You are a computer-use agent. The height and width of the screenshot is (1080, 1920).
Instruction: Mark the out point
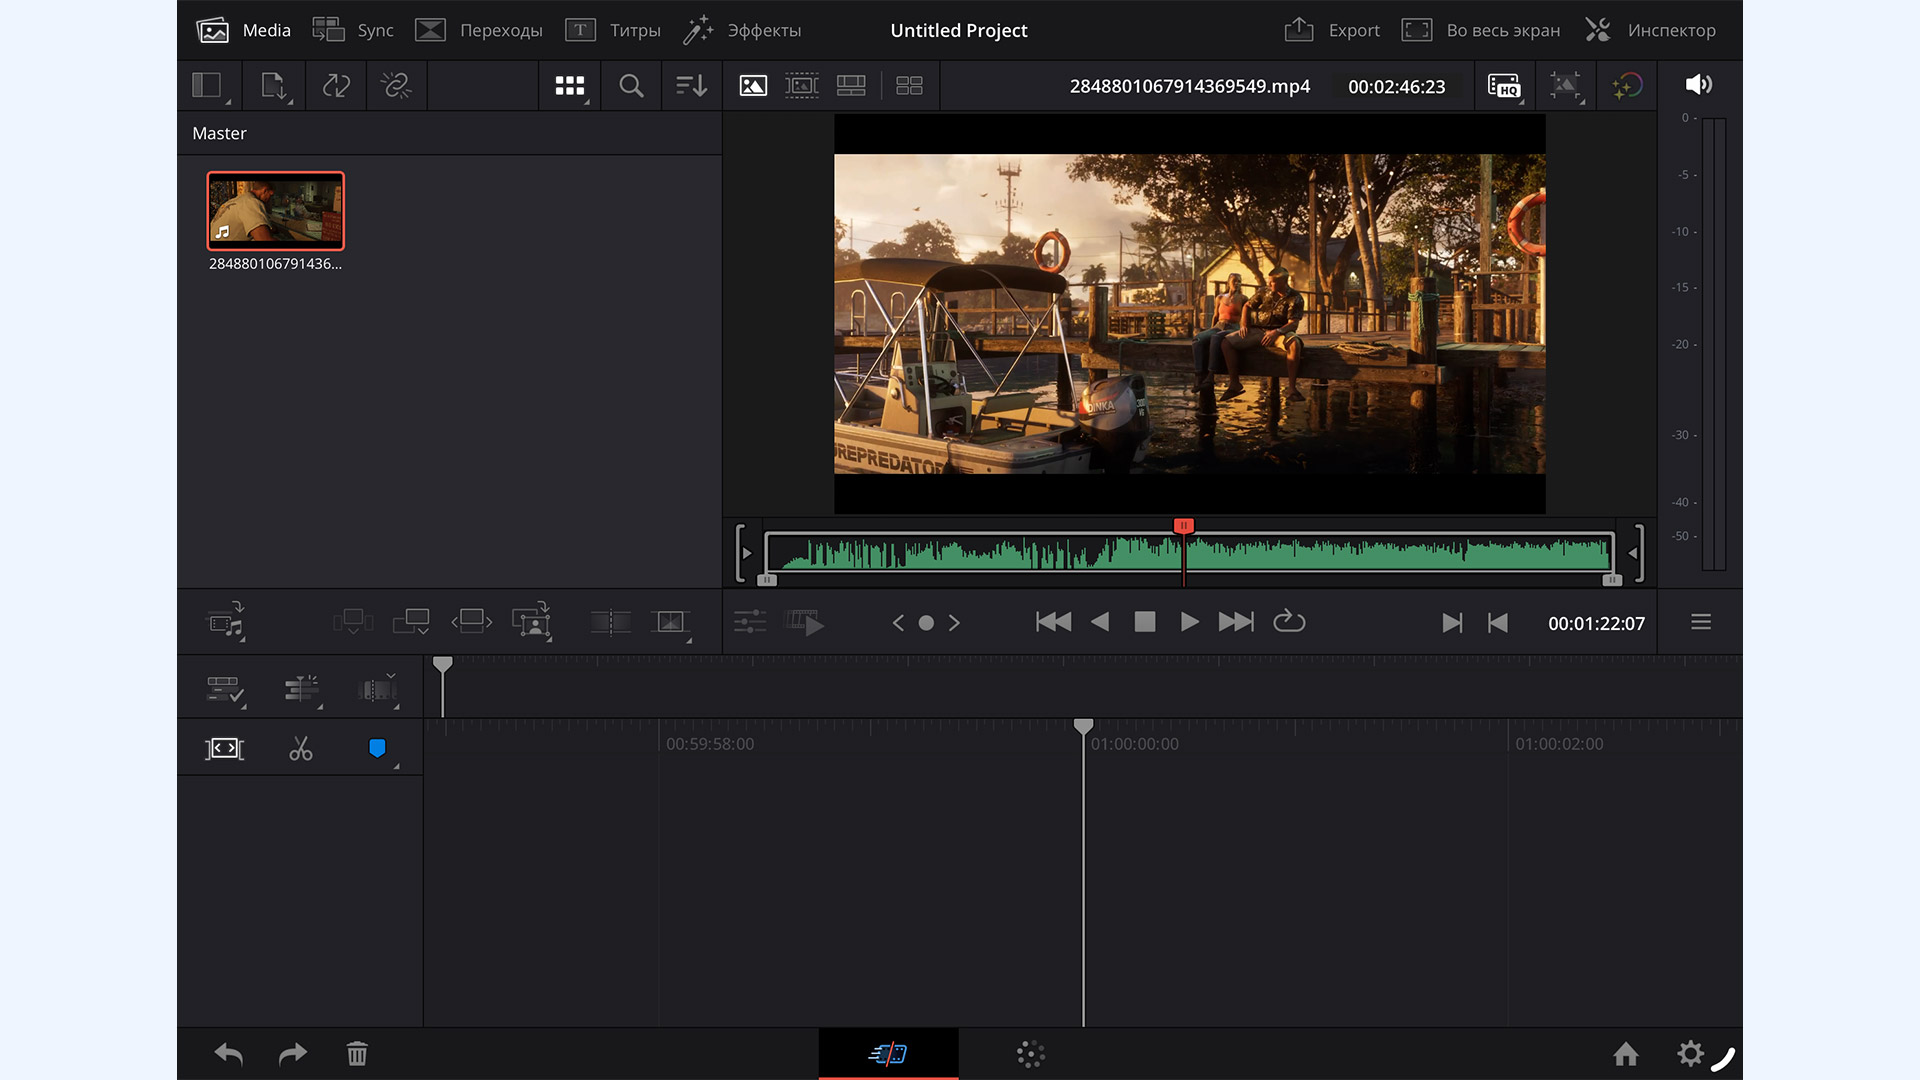point(1497,623)
